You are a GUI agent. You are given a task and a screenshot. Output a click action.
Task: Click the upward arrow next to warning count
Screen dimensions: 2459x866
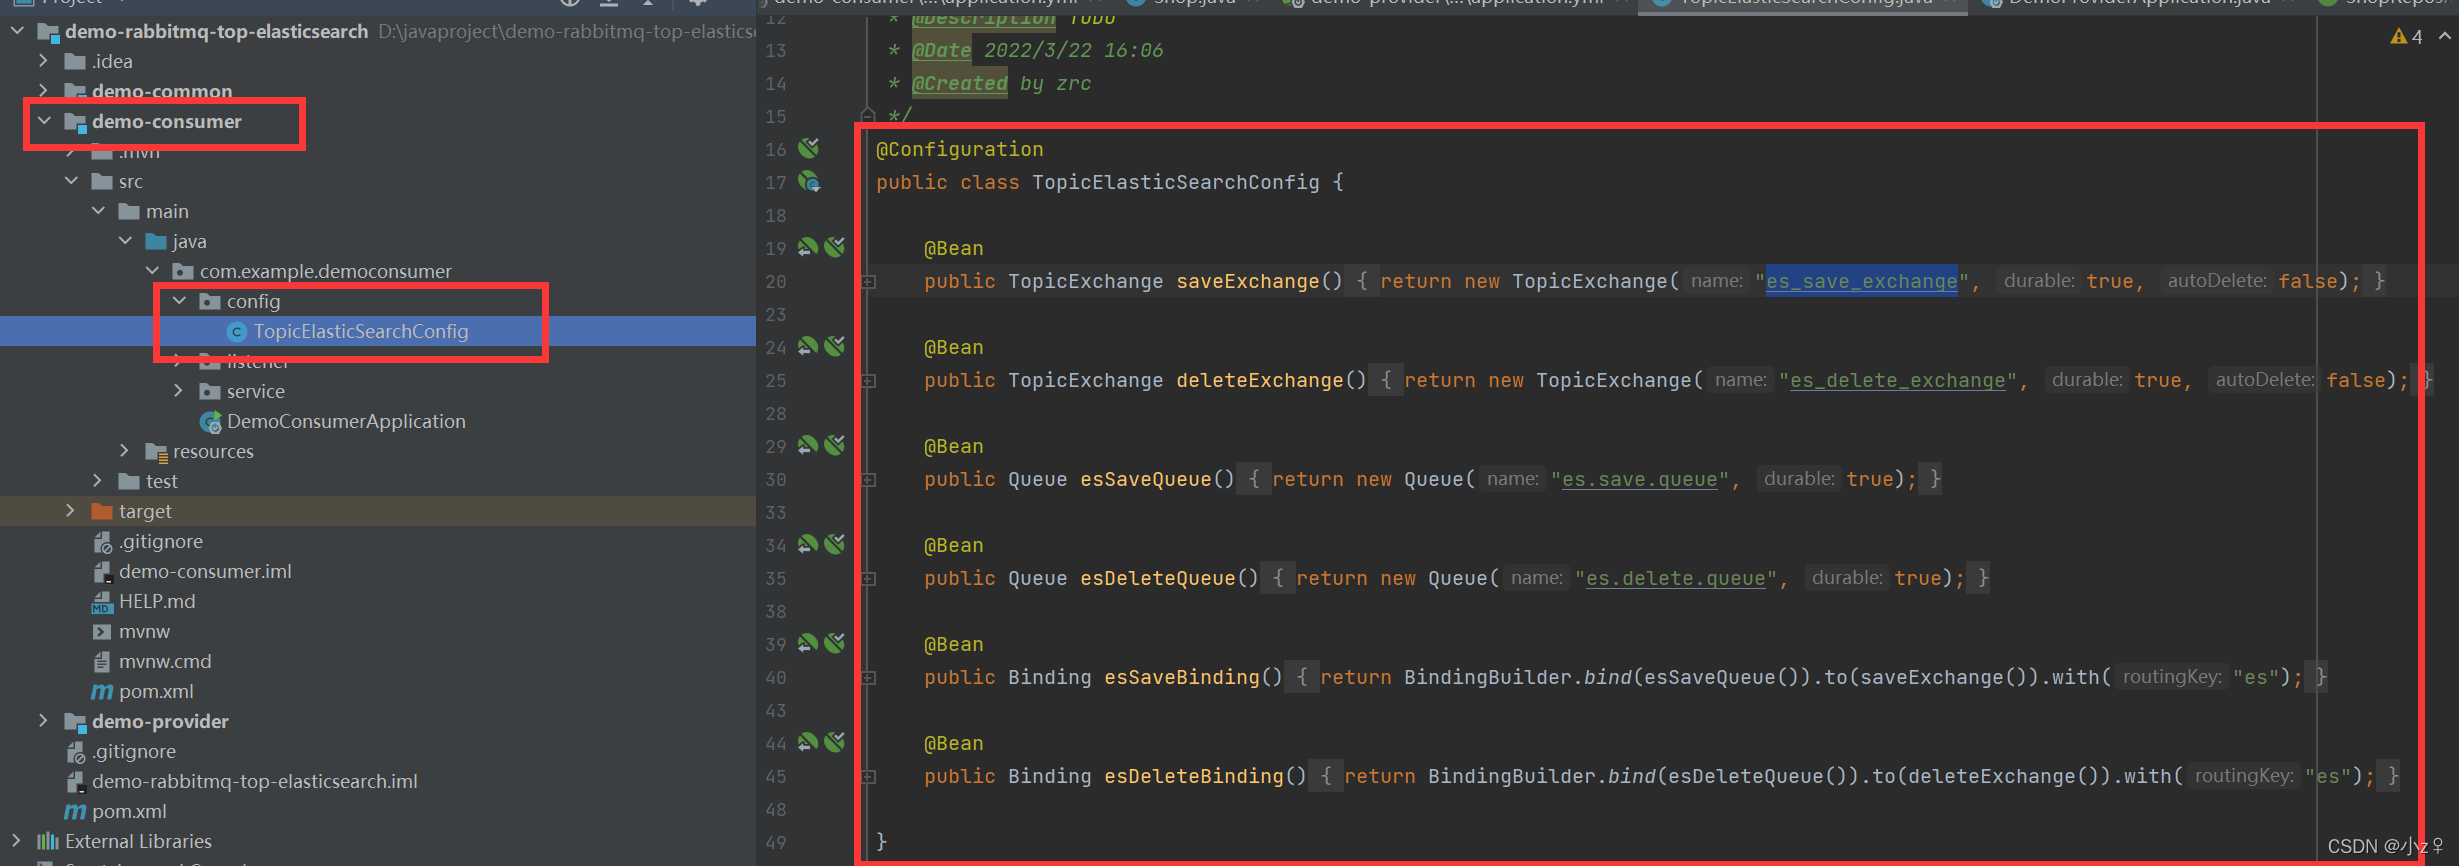(x=2445, y=36)
